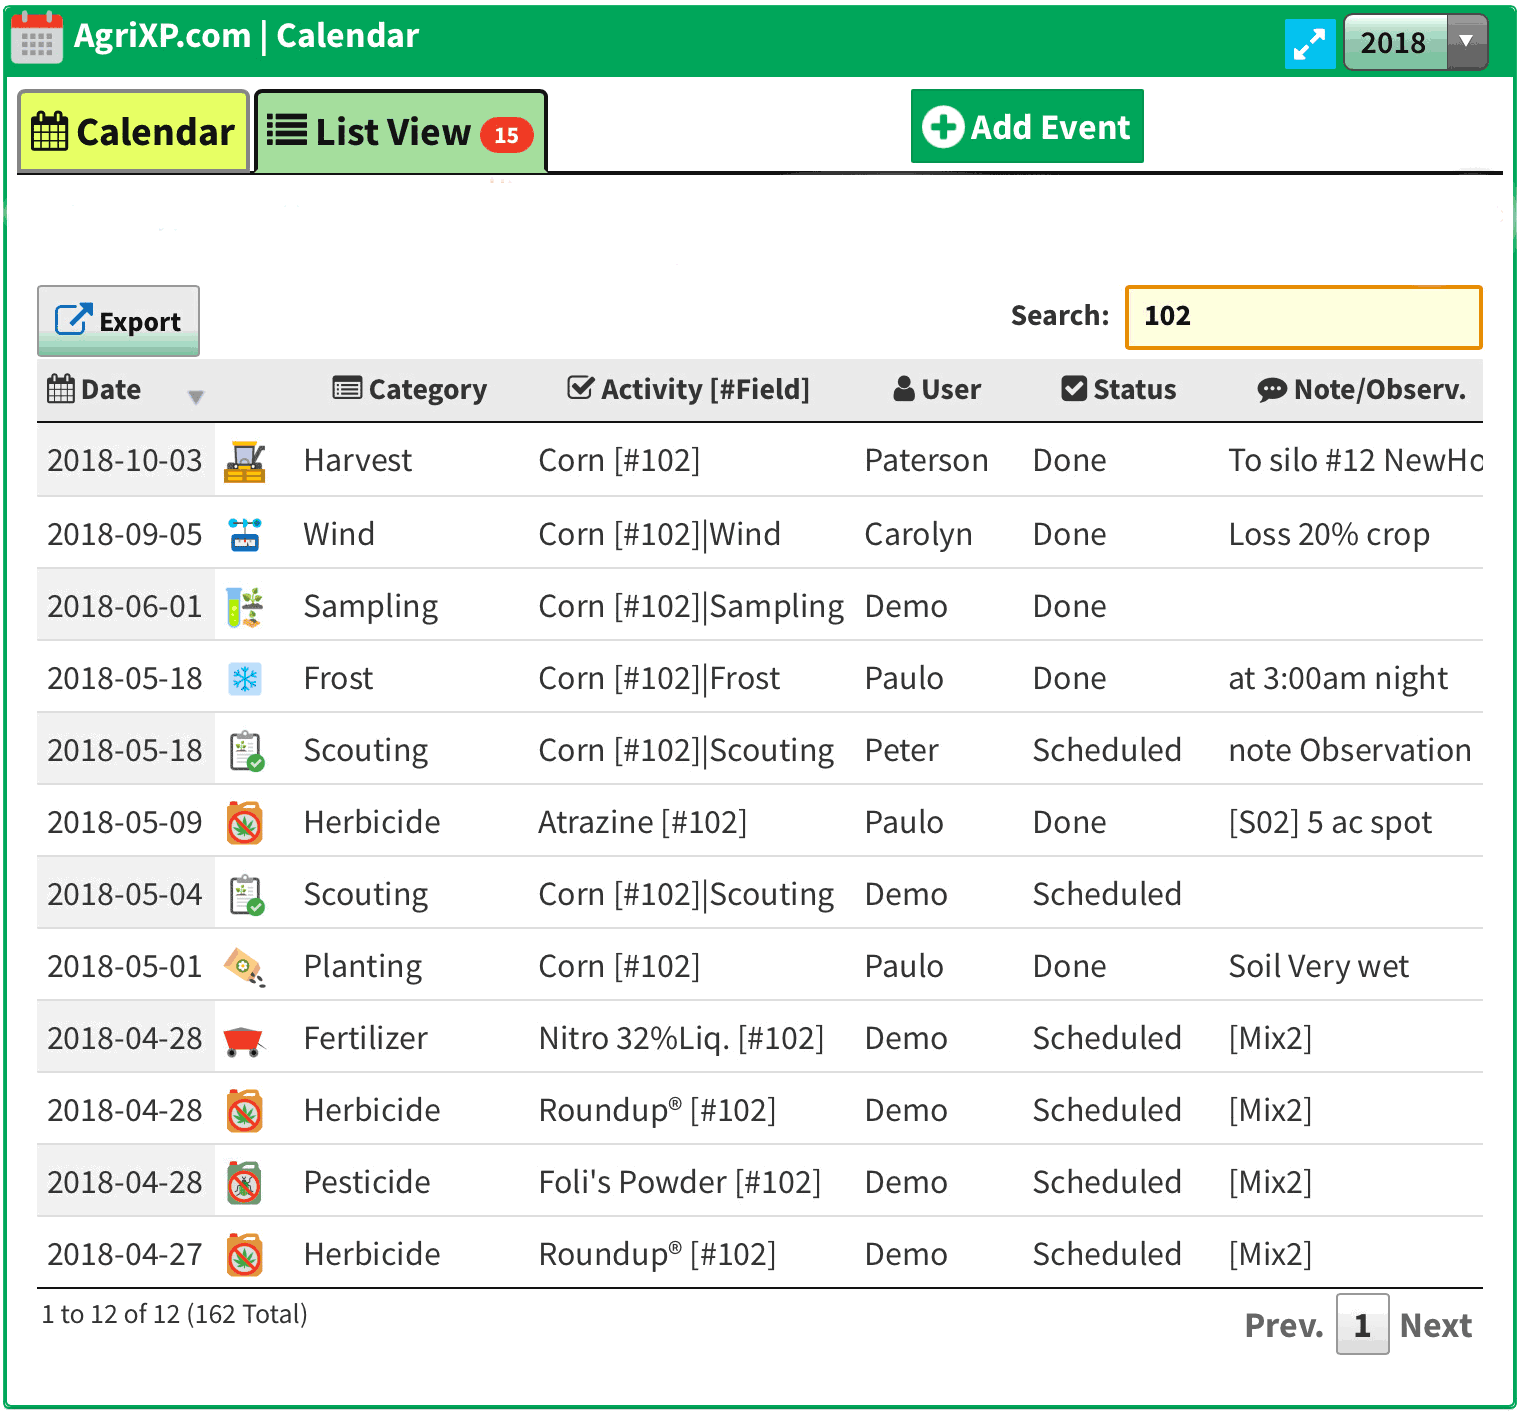Click the Fertilizer red wheelbarrow icon
1520x1413 pixels.
click(243, 1040)
